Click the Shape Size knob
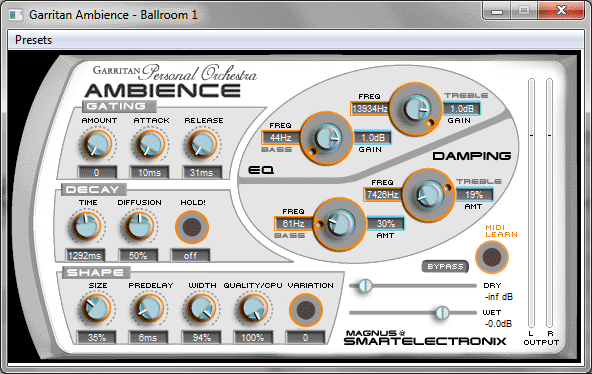 pos(97,309)
